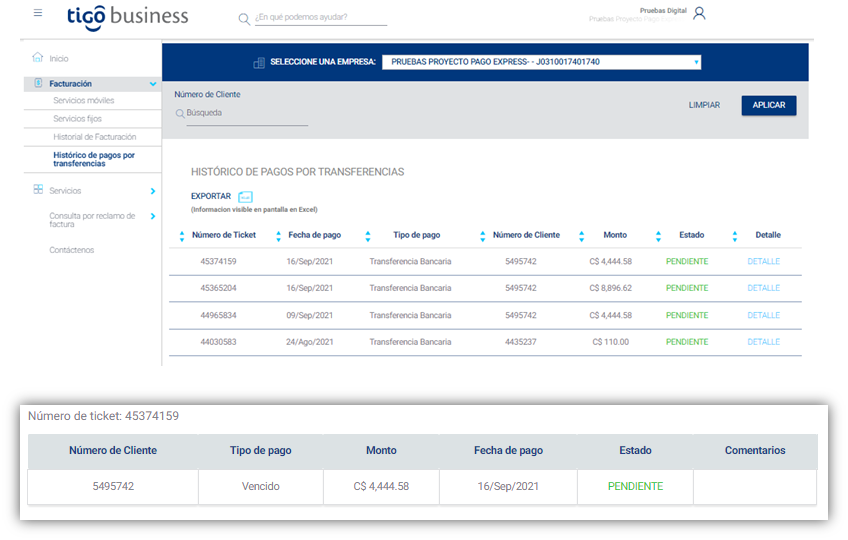Sort by Fecha de pago arrows
Image resolution: width=848 pixels, height=540 pixels.
click(x=279, y=236)
